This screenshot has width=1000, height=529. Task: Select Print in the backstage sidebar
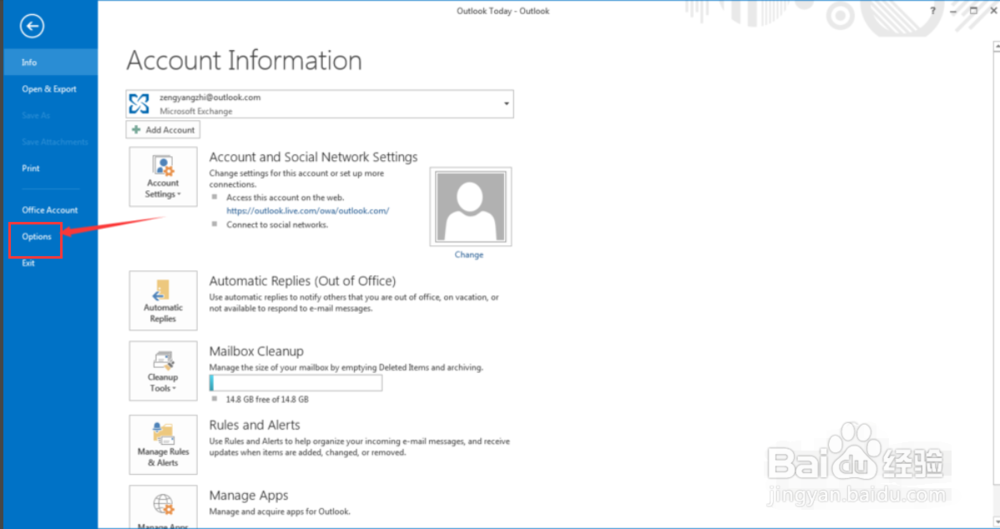point(31,168)
